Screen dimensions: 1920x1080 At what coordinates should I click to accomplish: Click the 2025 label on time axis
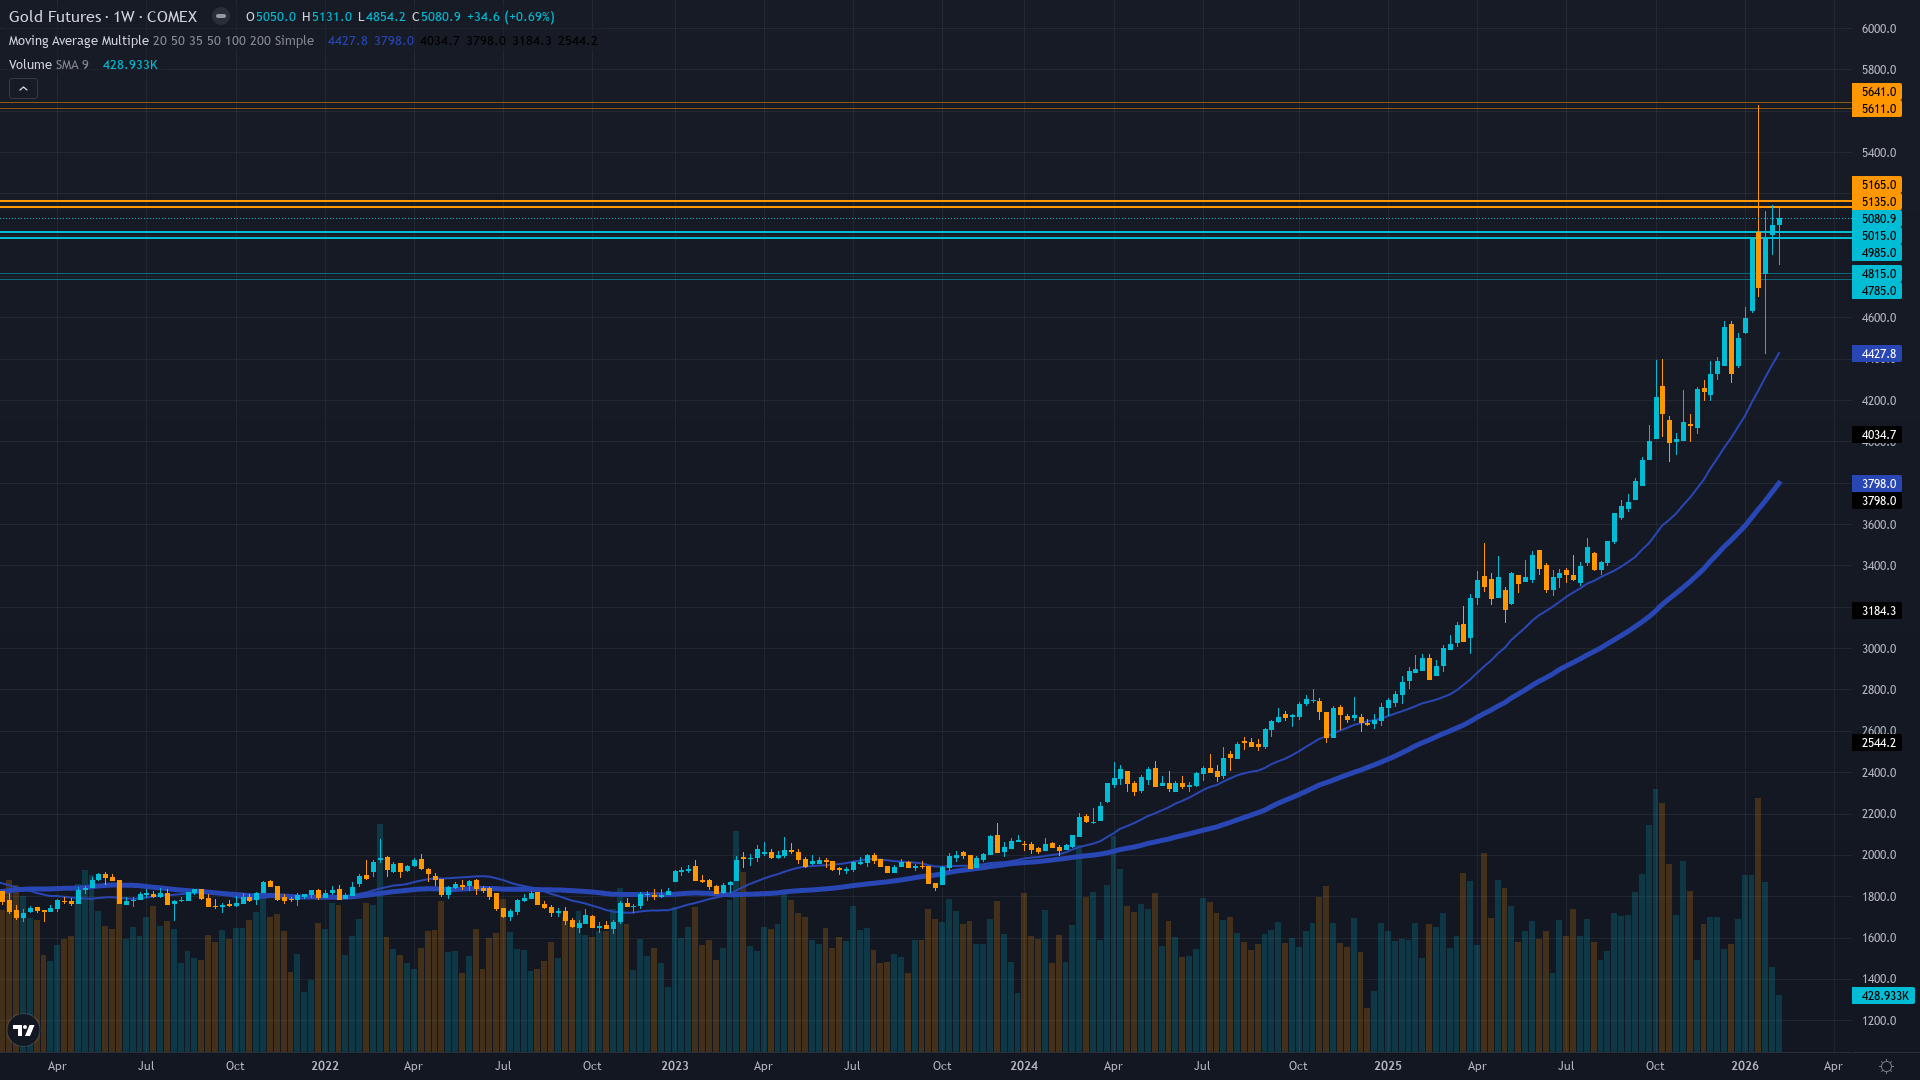click(1388, 1066)
